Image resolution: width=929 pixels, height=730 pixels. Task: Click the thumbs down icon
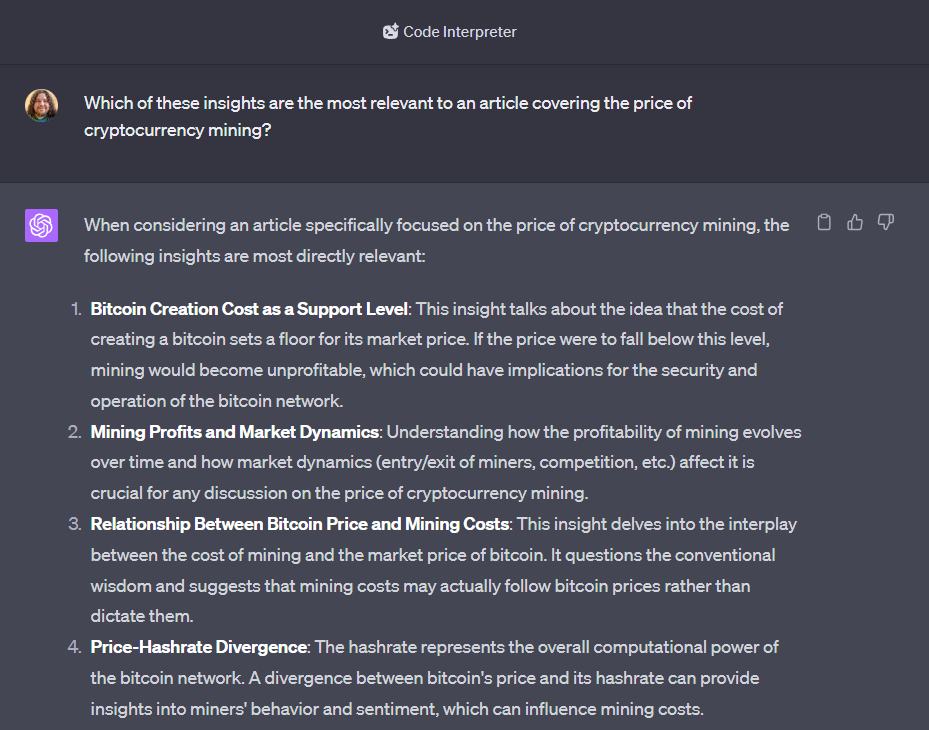click(886, 222)
